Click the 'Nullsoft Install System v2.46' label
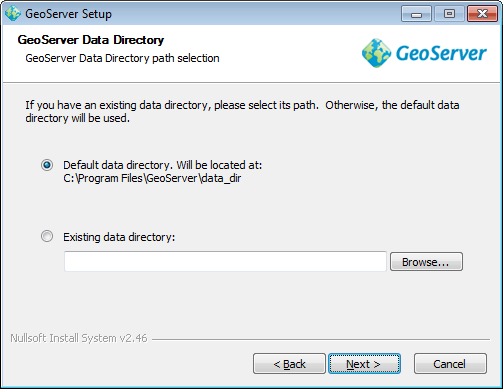The image size is (503, 389). 79,338
